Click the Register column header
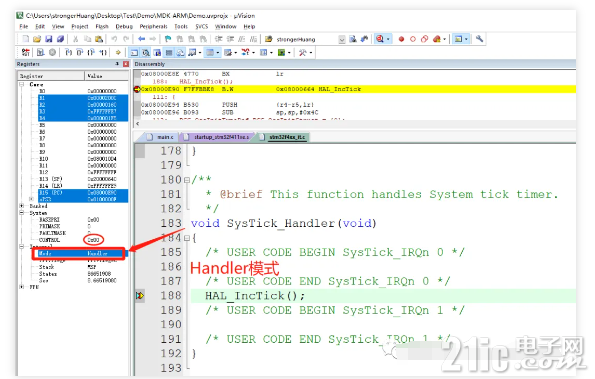 click(51, 76)
